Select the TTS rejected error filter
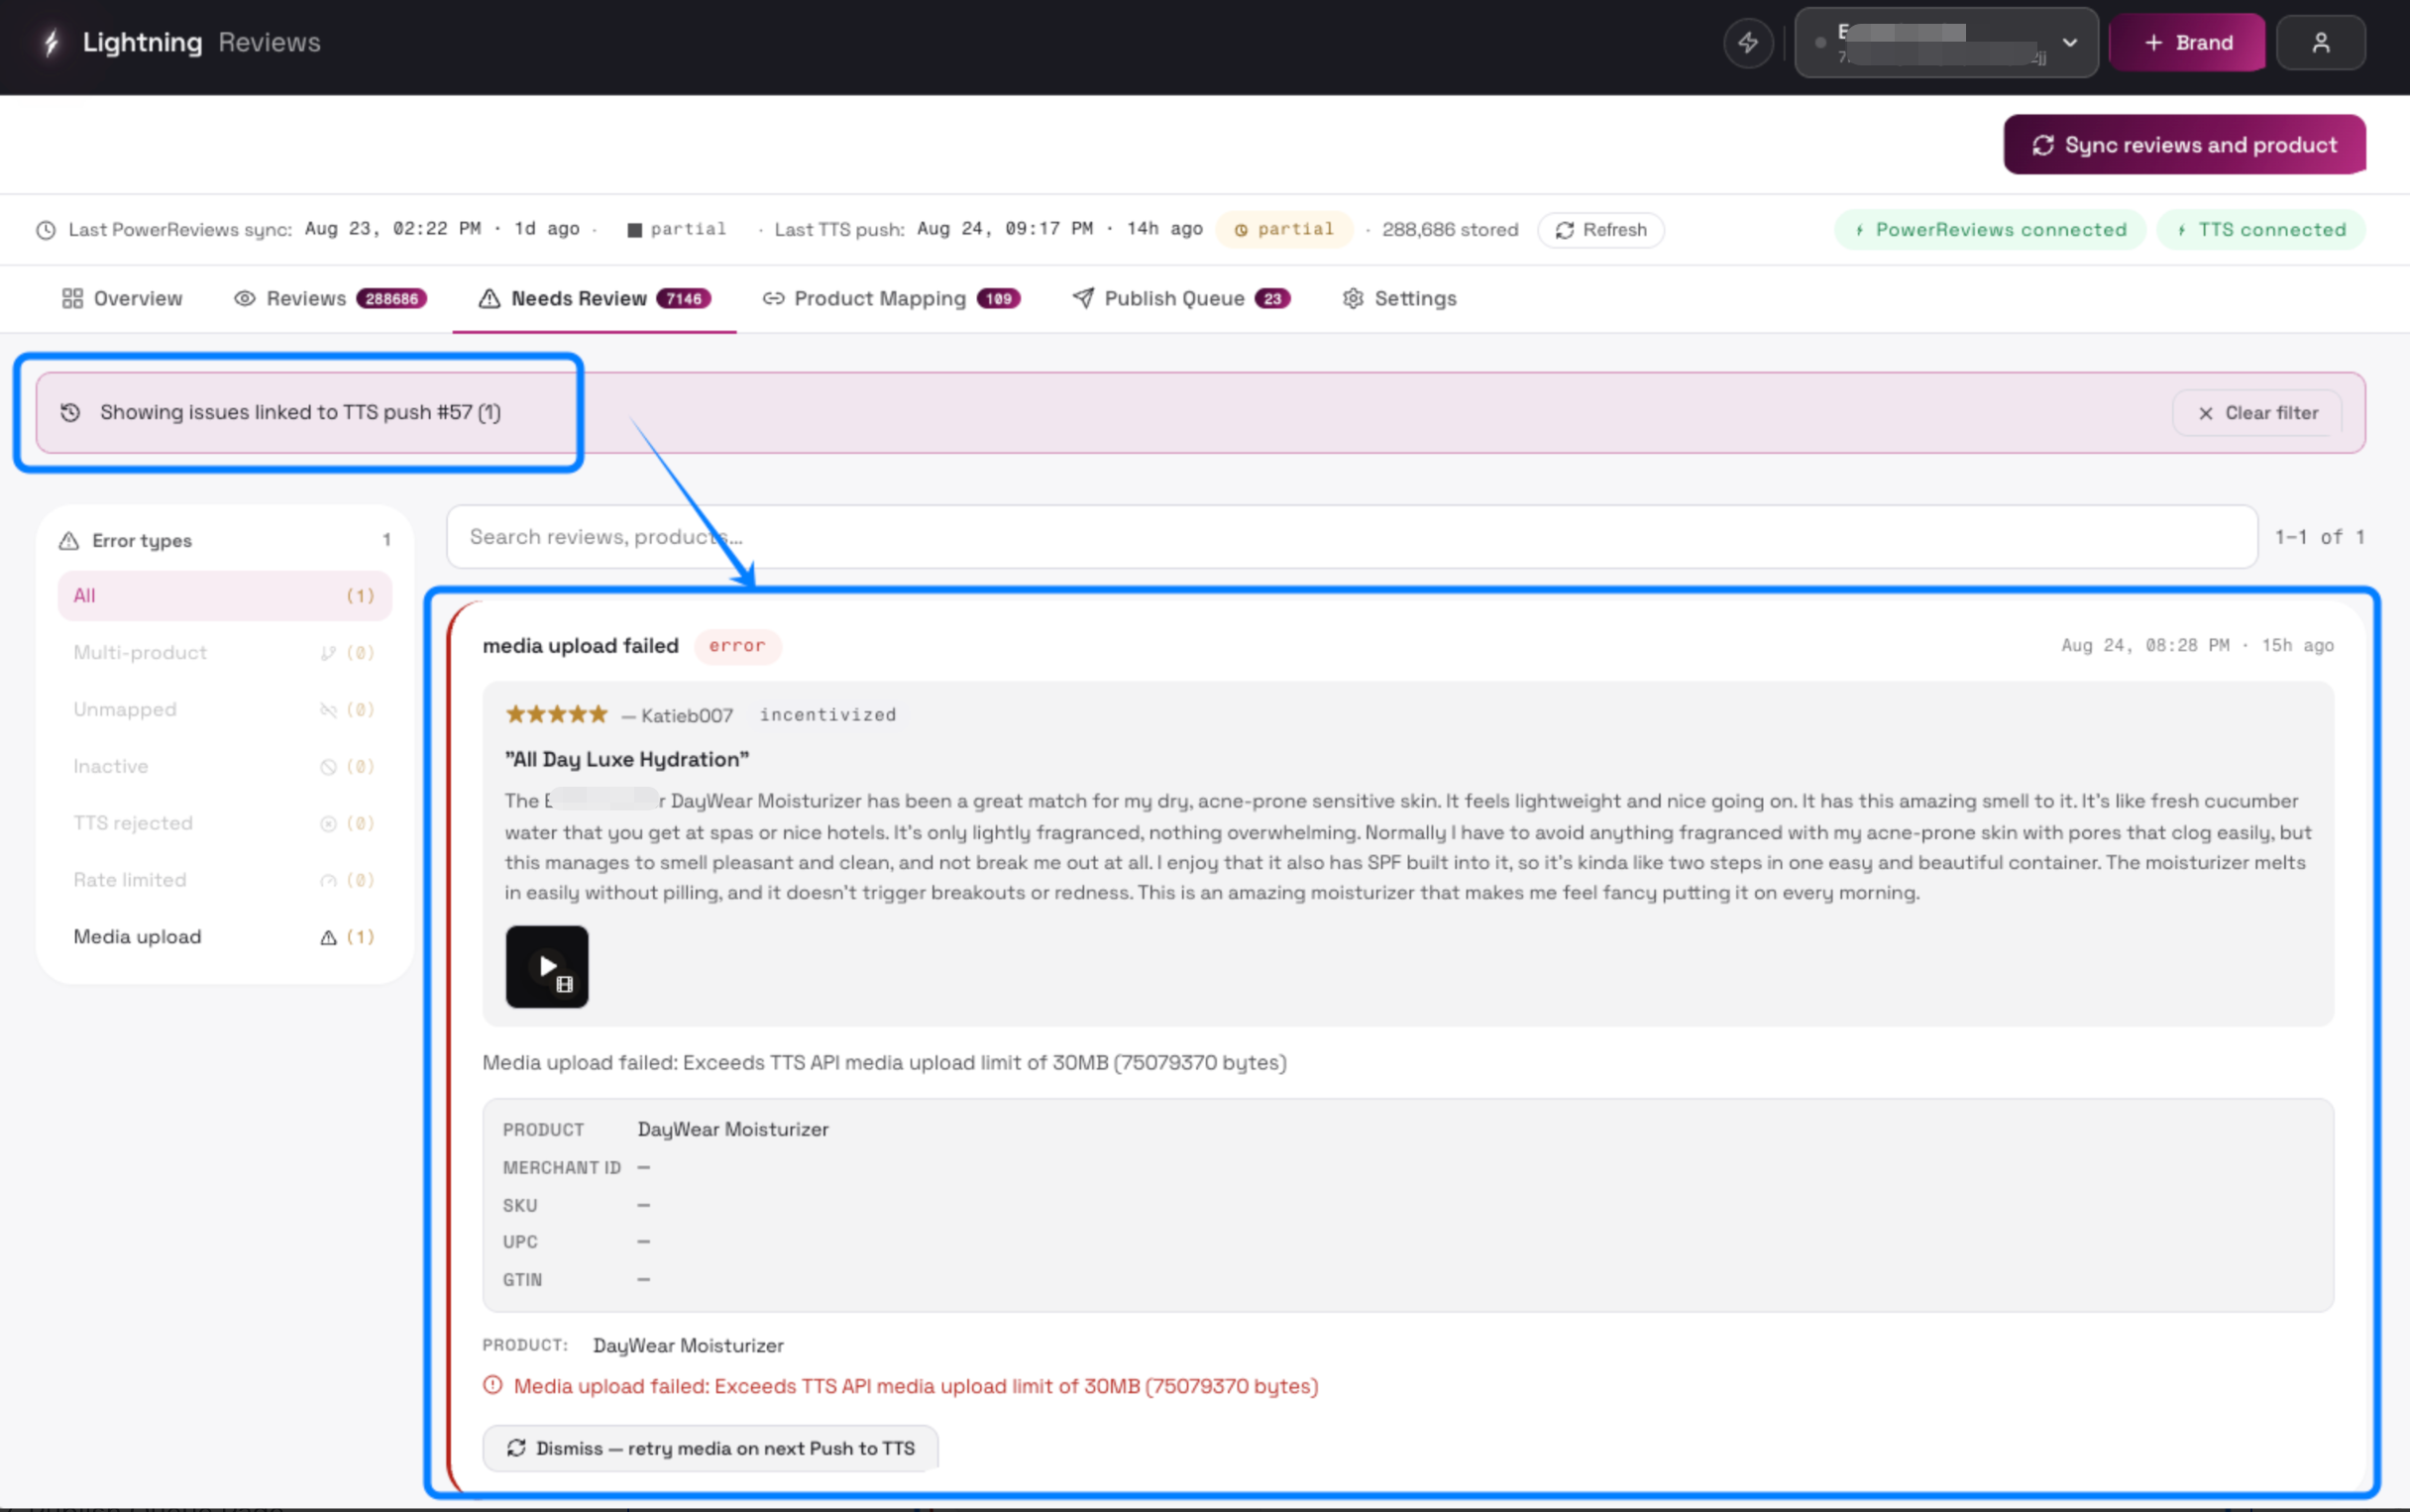This screenshot has width=2410, height=1512. 224,824
